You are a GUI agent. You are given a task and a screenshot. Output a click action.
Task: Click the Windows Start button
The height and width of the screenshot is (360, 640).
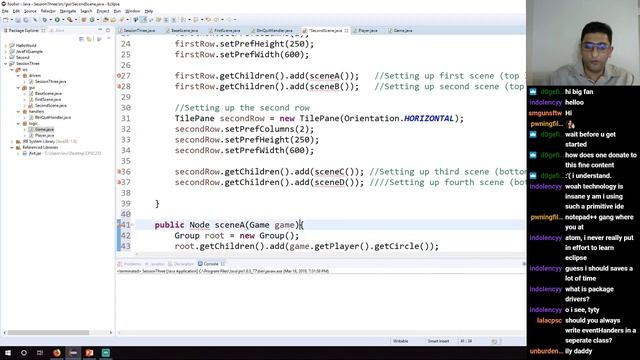(8, 353)
